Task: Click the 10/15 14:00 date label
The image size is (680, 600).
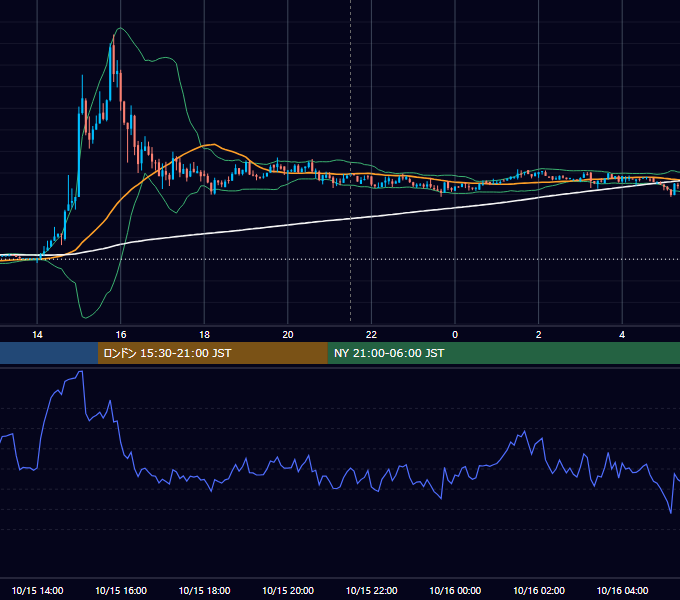Action: tap(37, 590)
